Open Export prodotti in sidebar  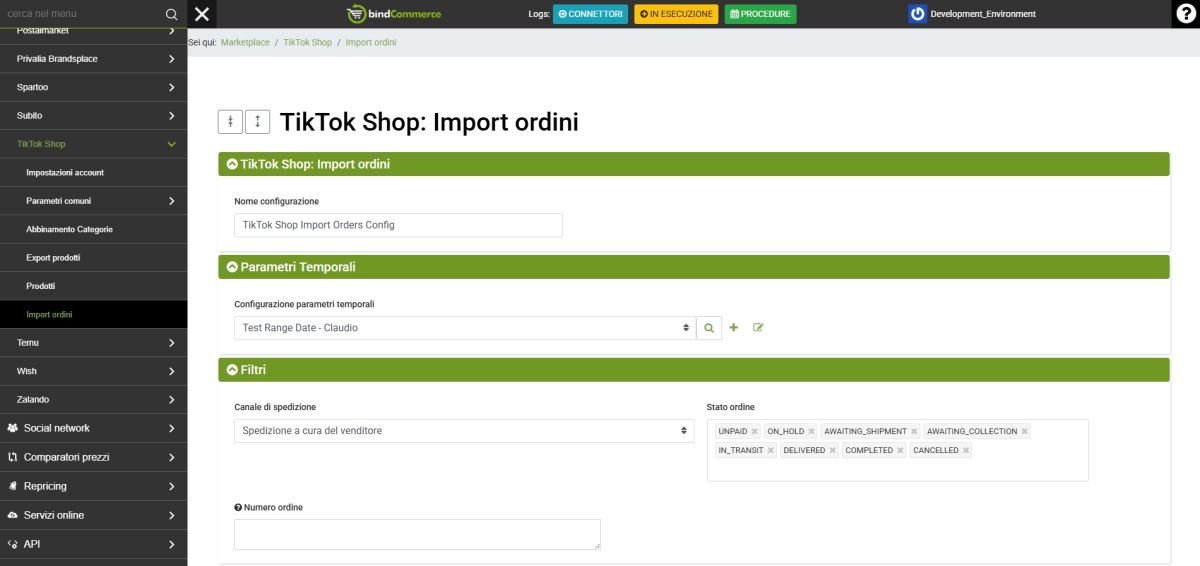click(x=93, y=258)
